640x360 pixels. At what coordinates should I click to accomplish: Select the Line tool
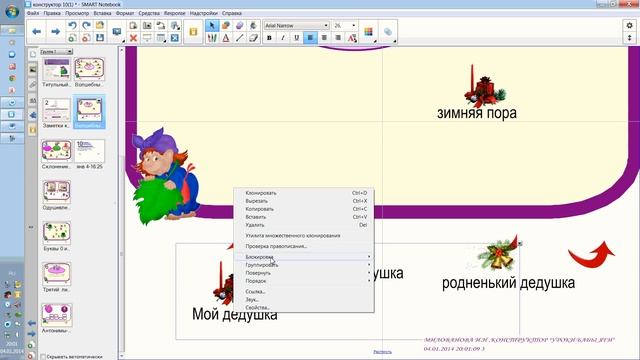point(240,38)
